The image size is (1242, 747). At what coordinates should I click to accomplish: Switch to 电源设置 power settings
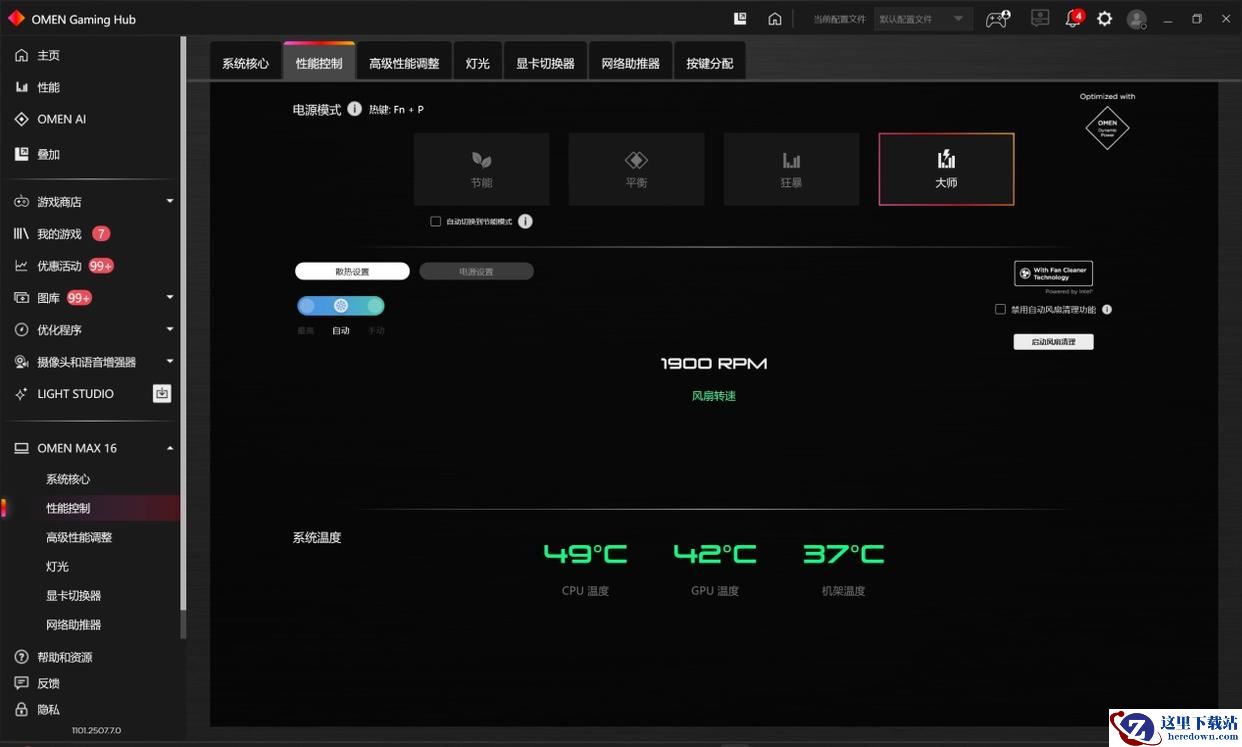tap(476, 271)
